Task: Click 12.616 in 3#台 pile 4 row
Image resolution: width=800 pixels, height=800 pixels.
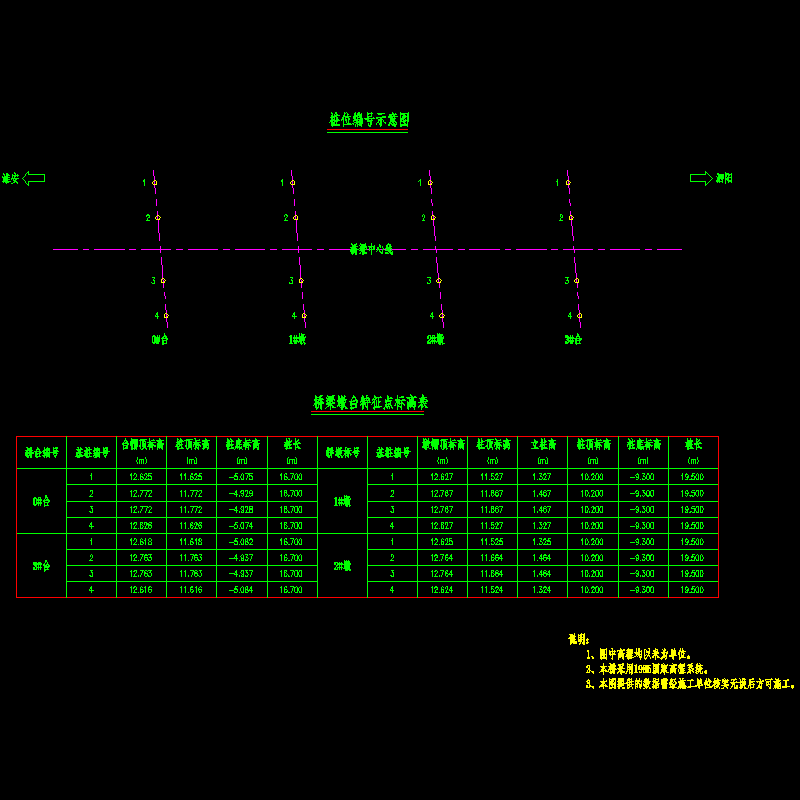Action: [x=141, y=590]
